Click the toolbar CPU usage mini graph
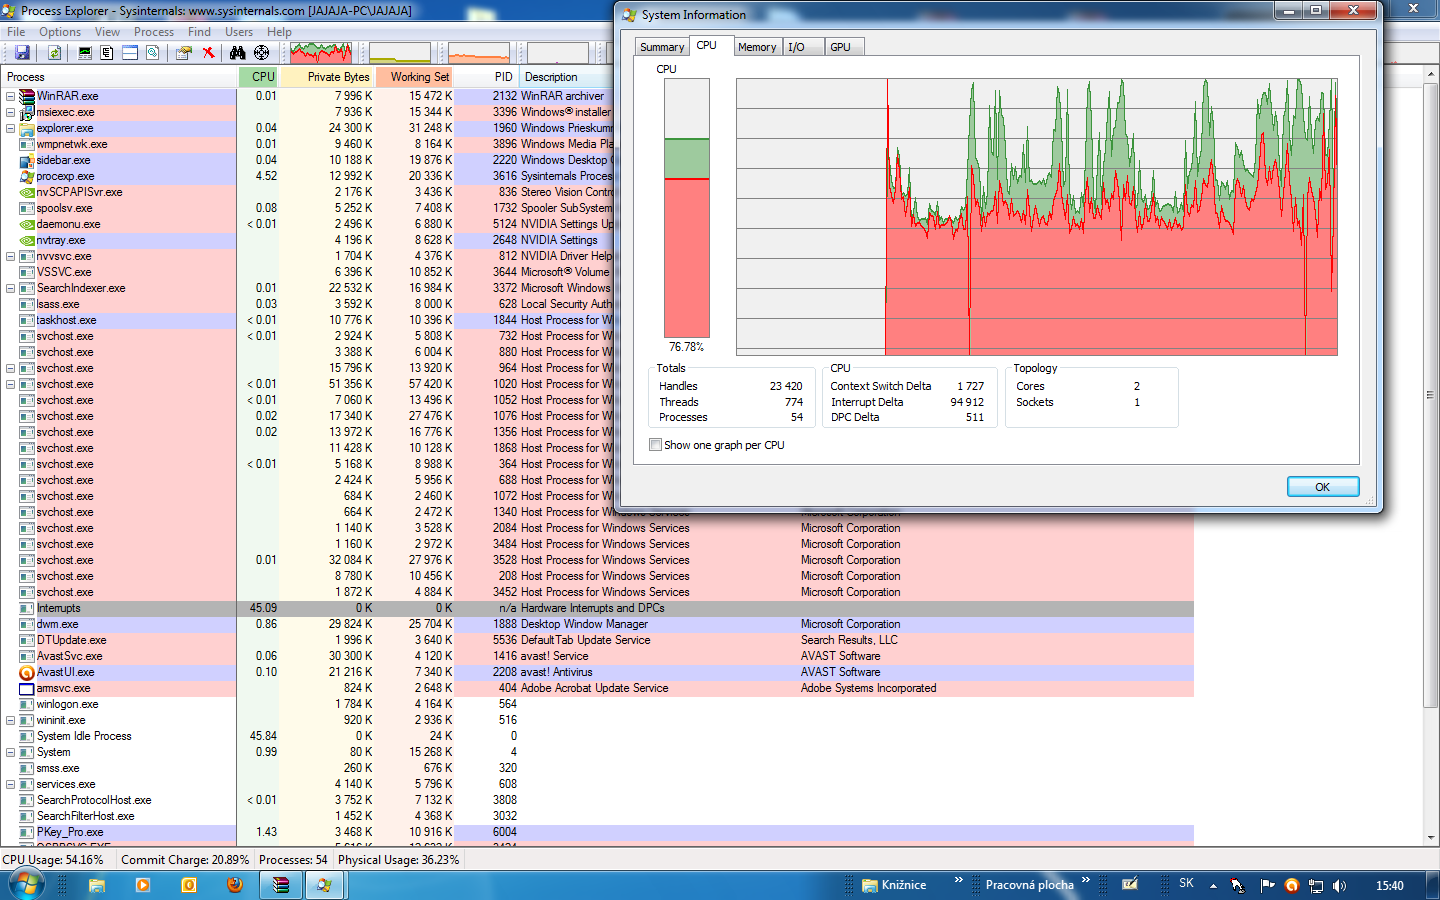This screenshot has height=900, width=1440. 321,53
